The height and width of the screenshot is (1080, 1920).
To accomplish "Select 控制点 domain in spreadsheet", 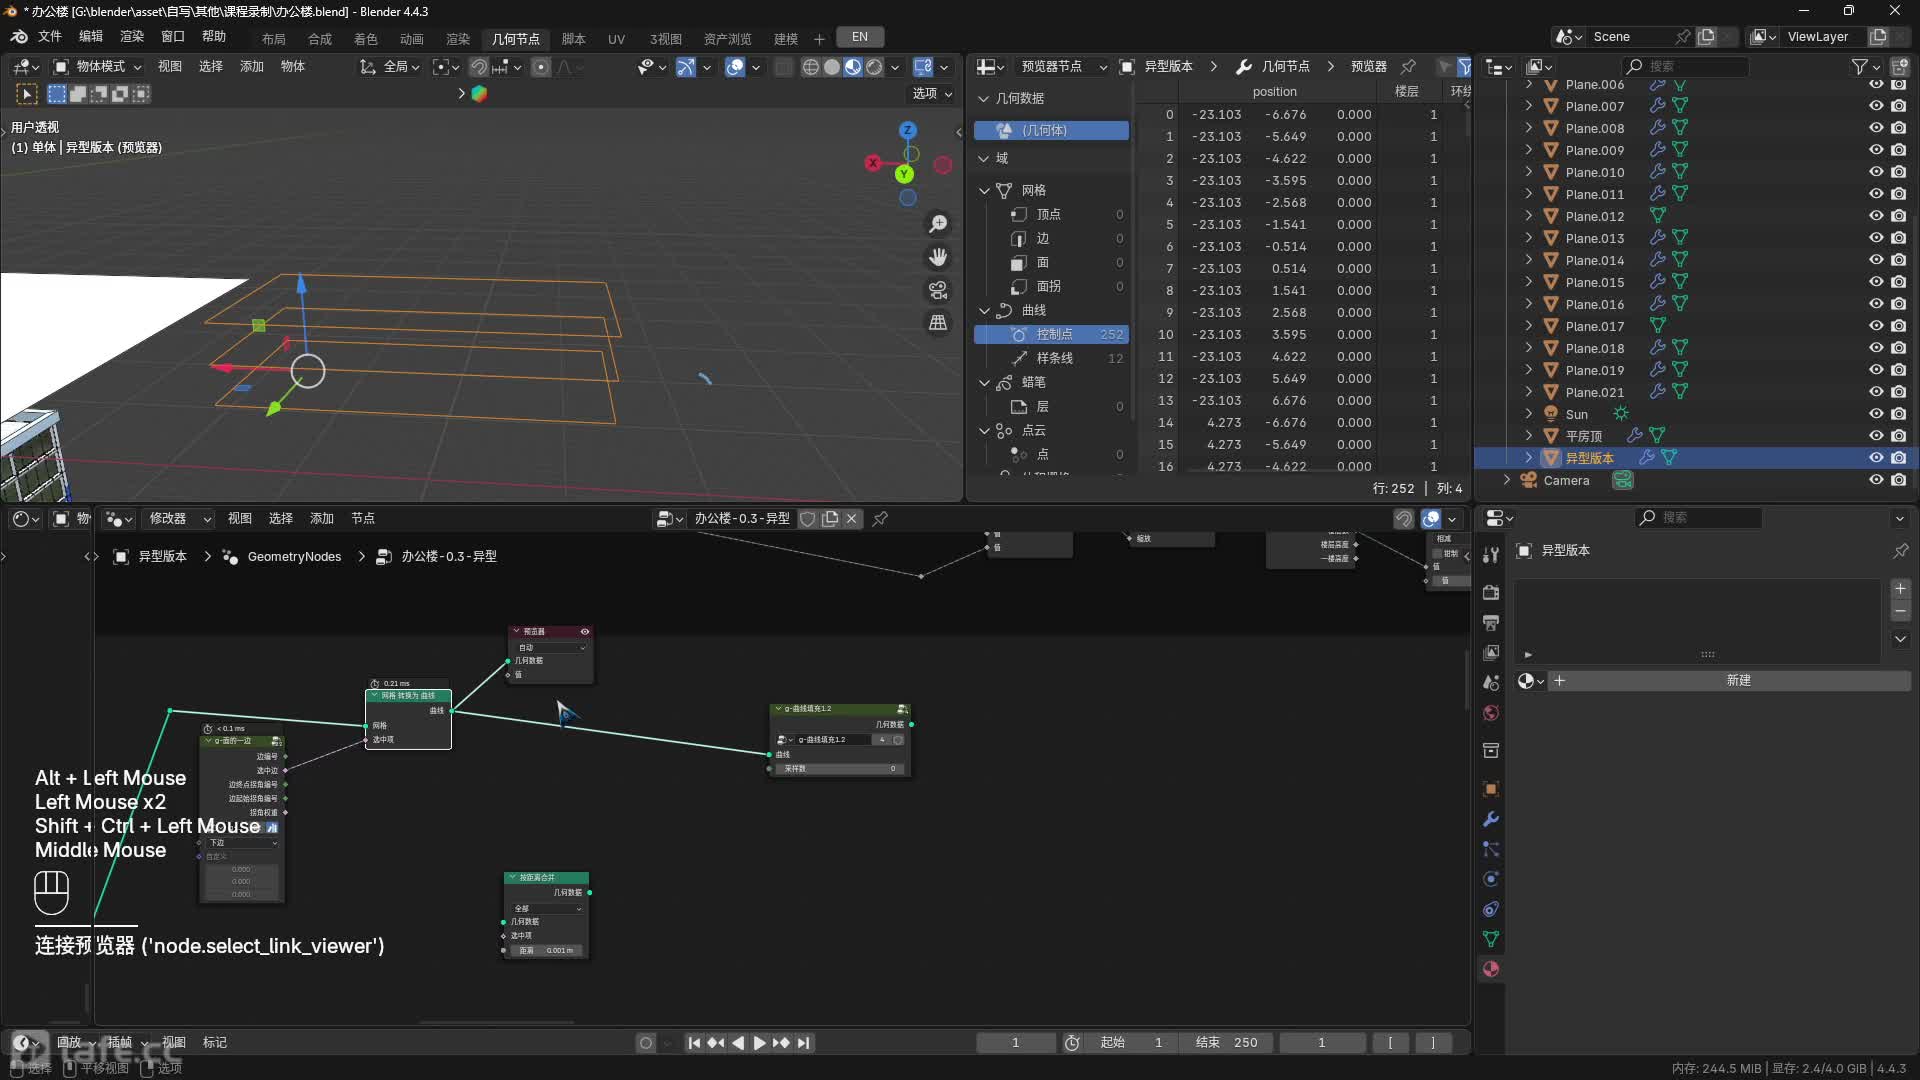I will [x=1051, y=334].
